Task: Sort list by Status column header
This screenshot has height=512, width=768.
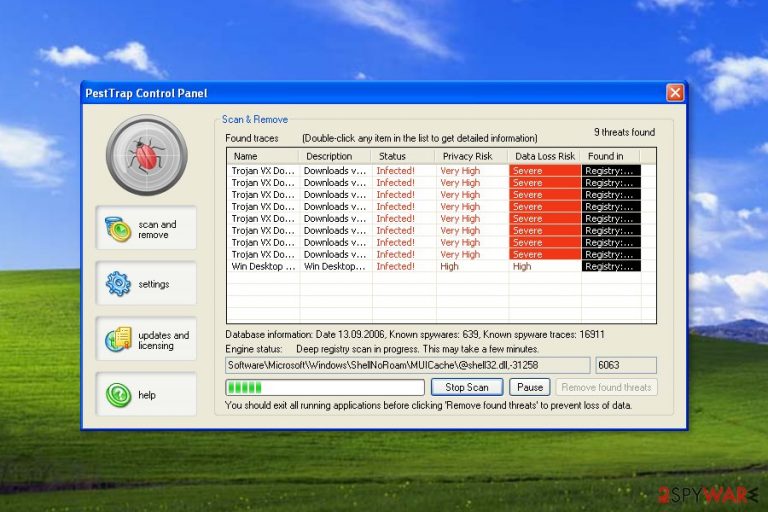Action: [x=404, y=156]
